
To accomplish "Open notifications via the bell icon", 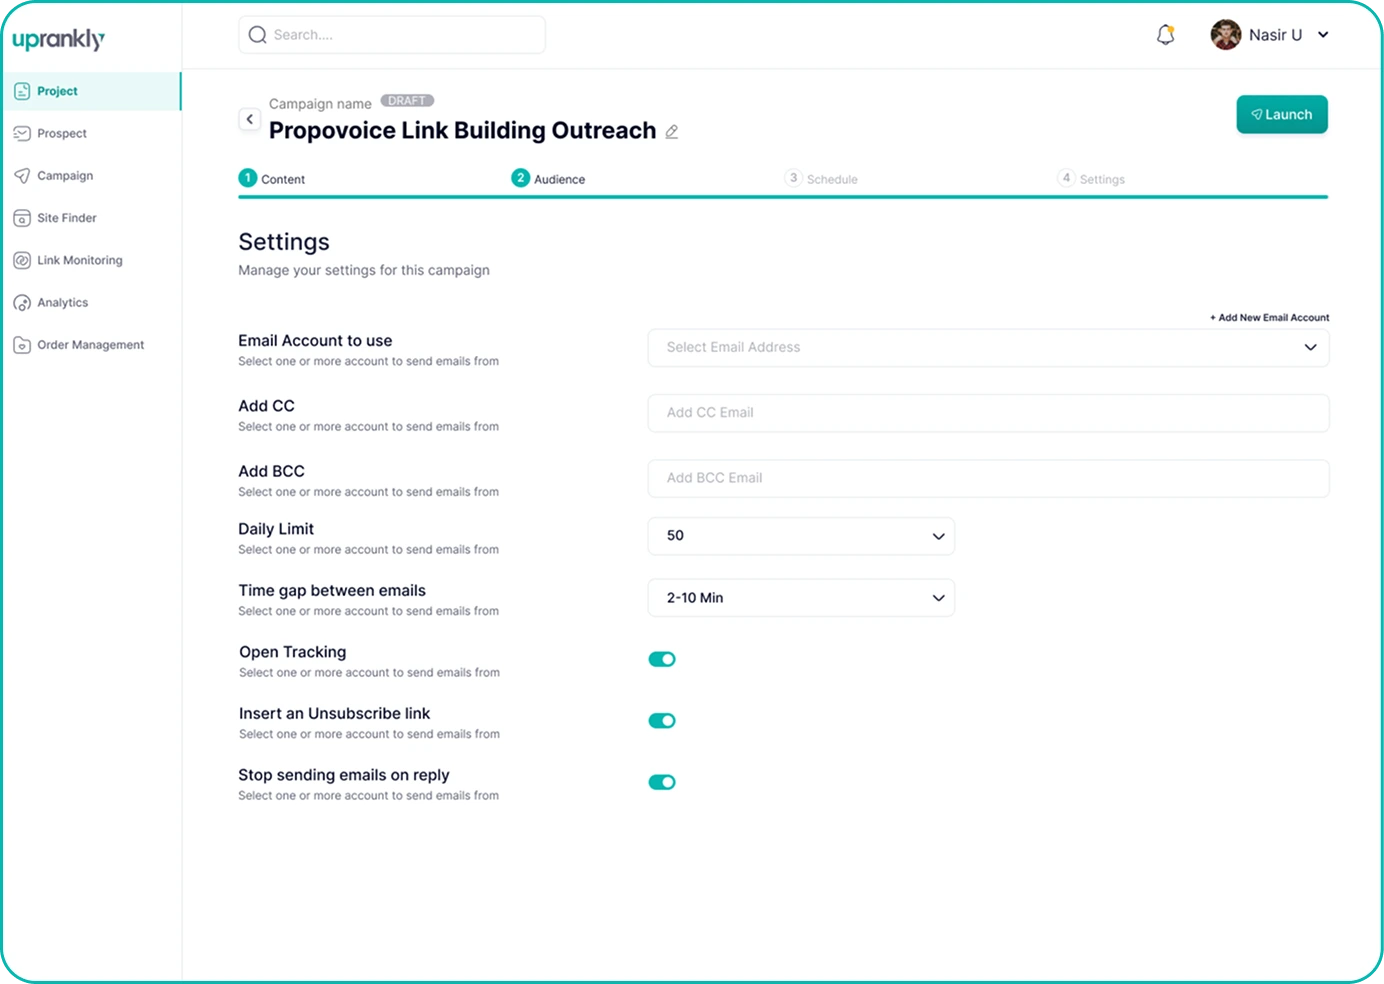I will [x=1165, y=35].
